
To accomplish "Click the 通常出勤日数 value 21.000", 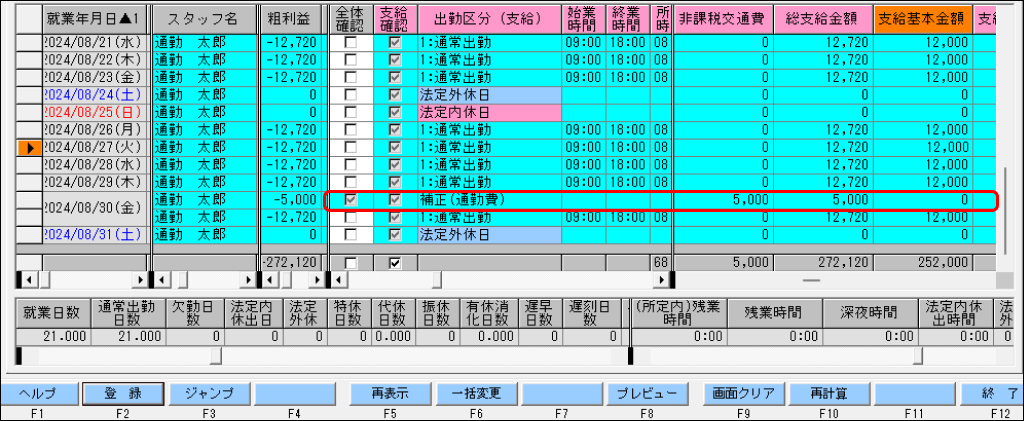I will coord(127,337).
